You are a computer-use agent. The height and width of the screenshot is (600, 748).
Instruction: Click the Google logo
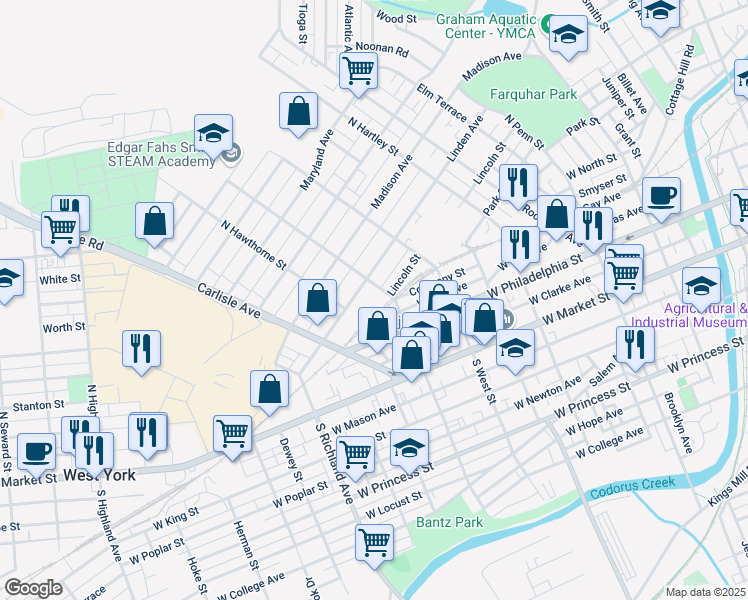(34, 588)
